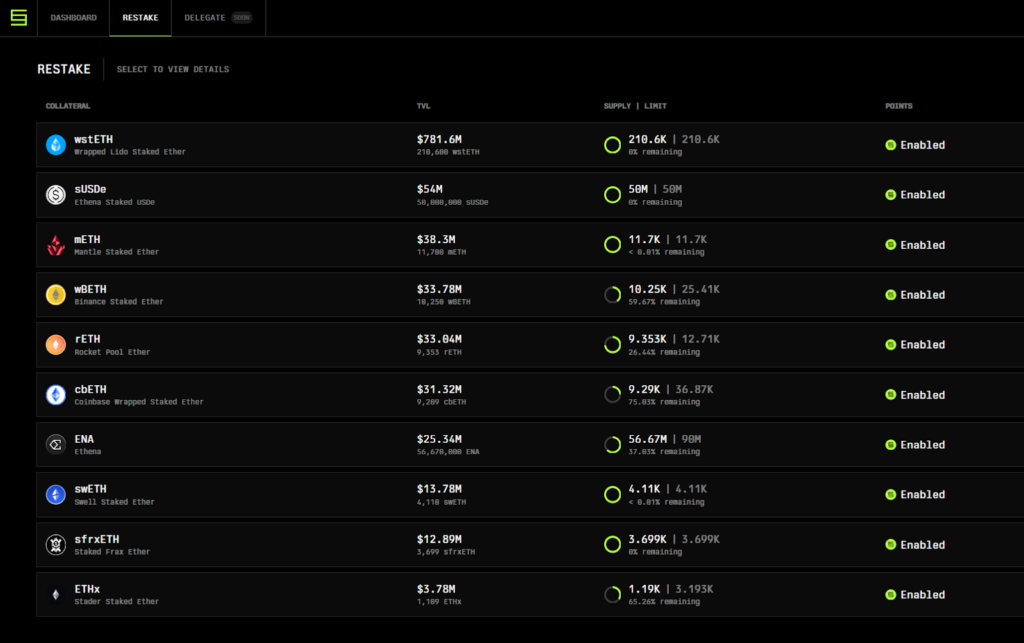
Task: Open swETH Swell Staked Ether details
Action: coord(114,495)
